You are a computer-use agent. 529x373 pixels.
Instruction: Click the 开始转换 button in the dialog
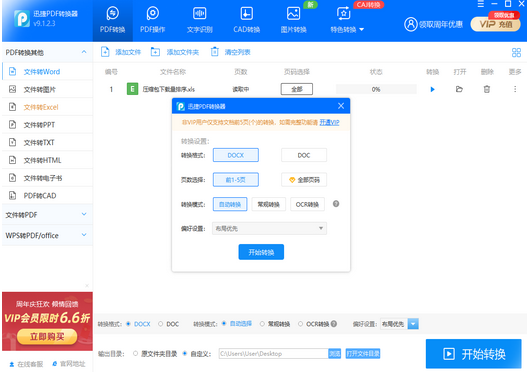(x=261, y=252)
